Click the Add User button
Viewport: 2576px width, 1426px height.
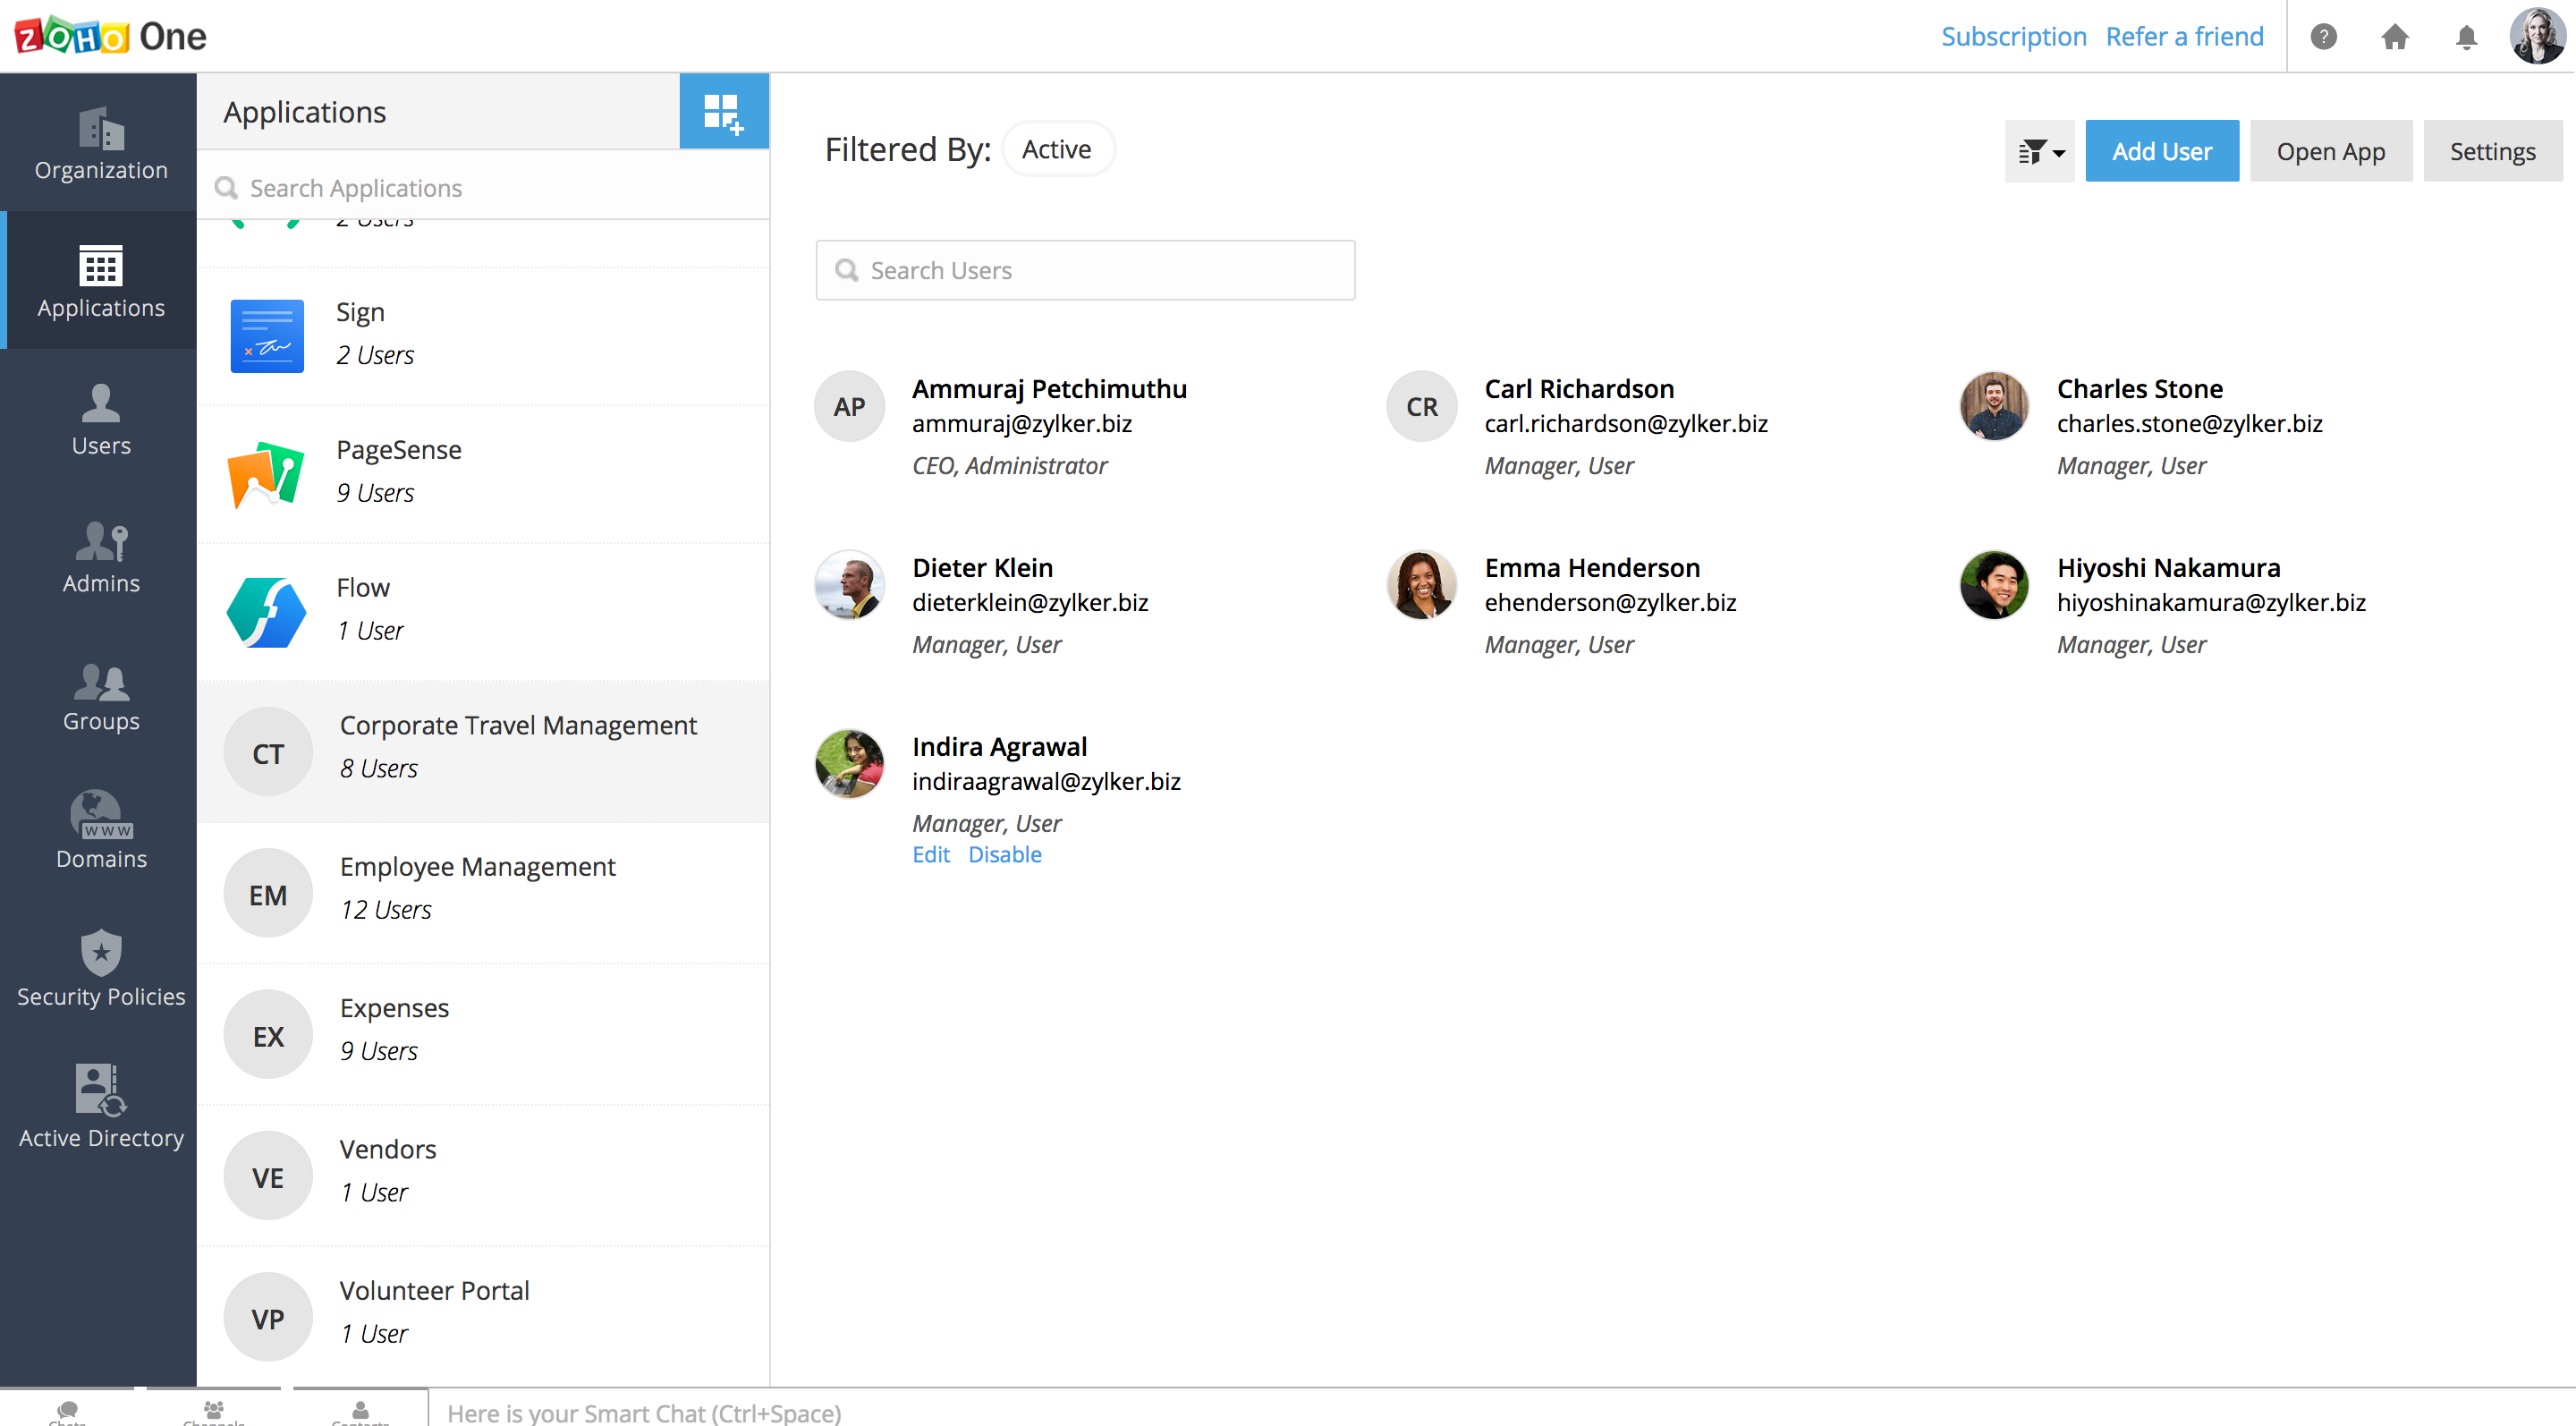click(2162, 150)
